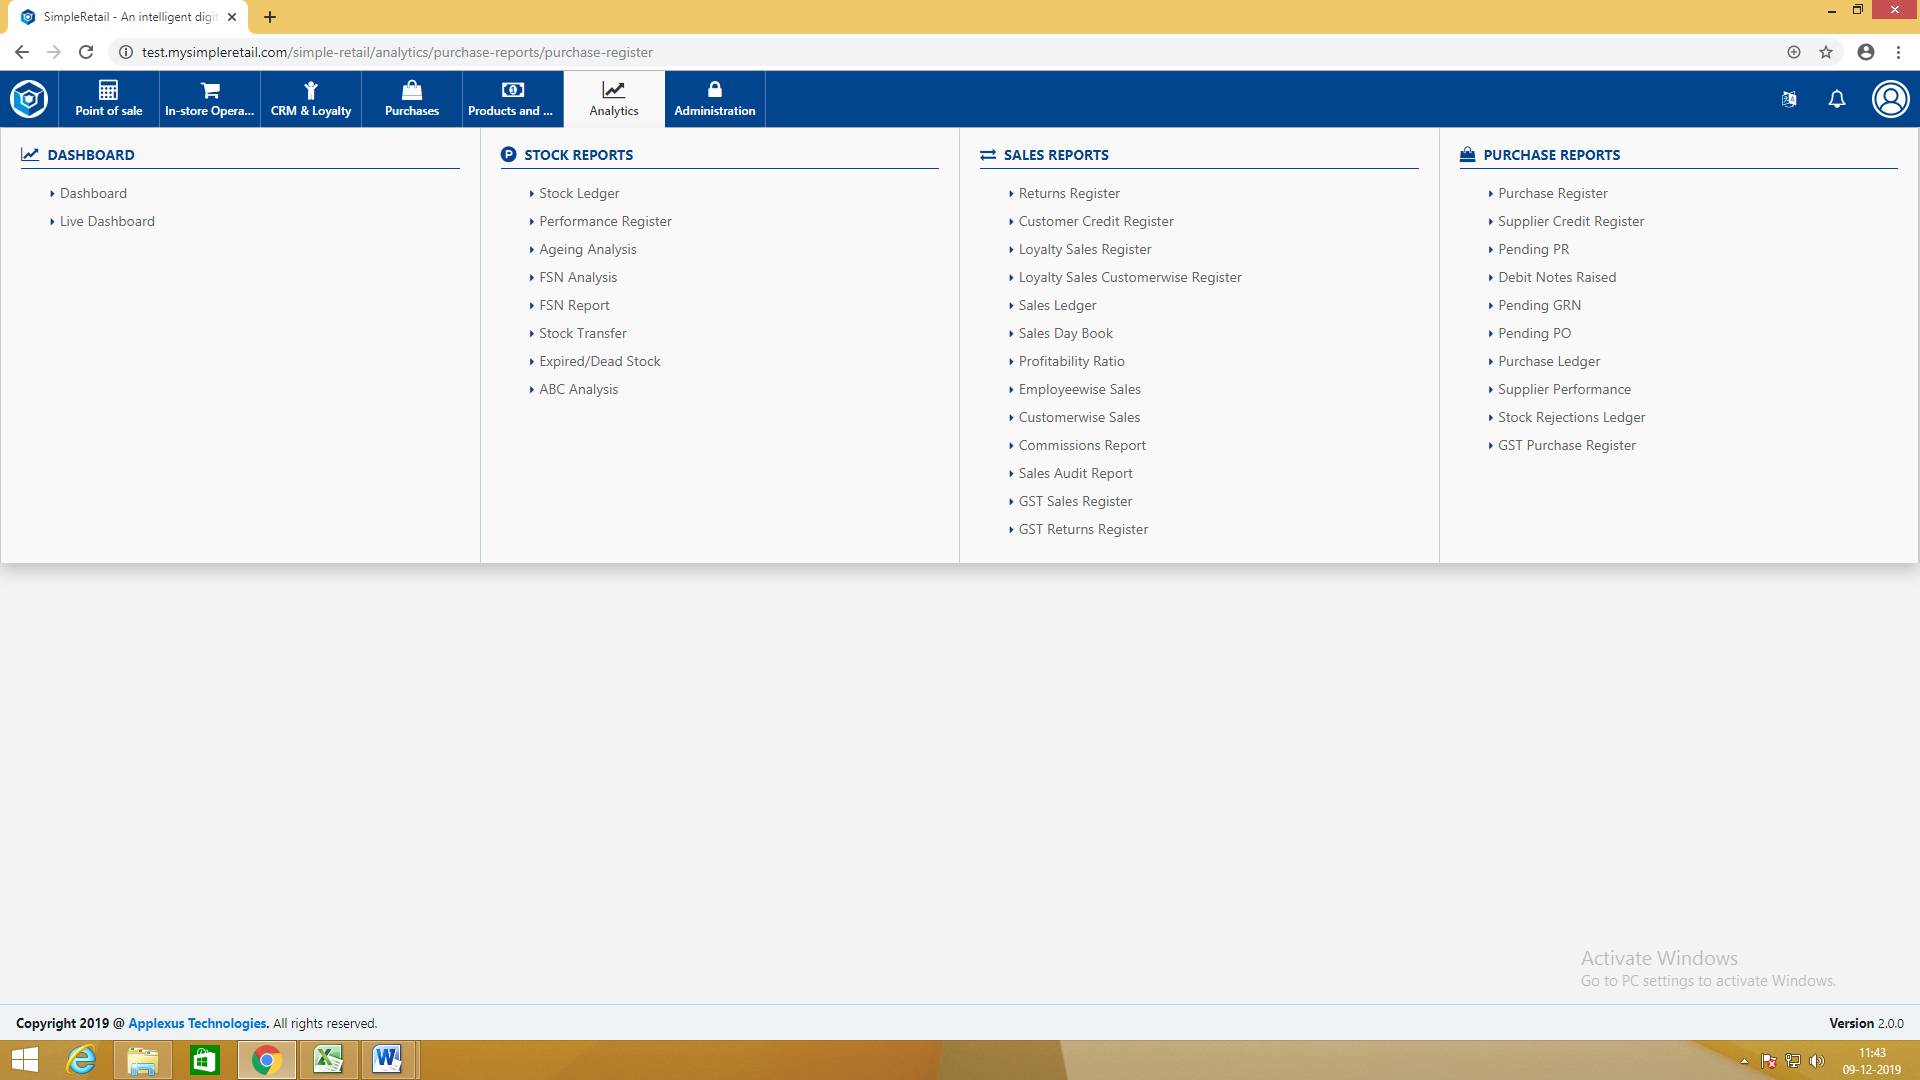Open In-store Operations cart menu
The width and height of the screenshot is (1920, 1080).
(x=210, y=99)
